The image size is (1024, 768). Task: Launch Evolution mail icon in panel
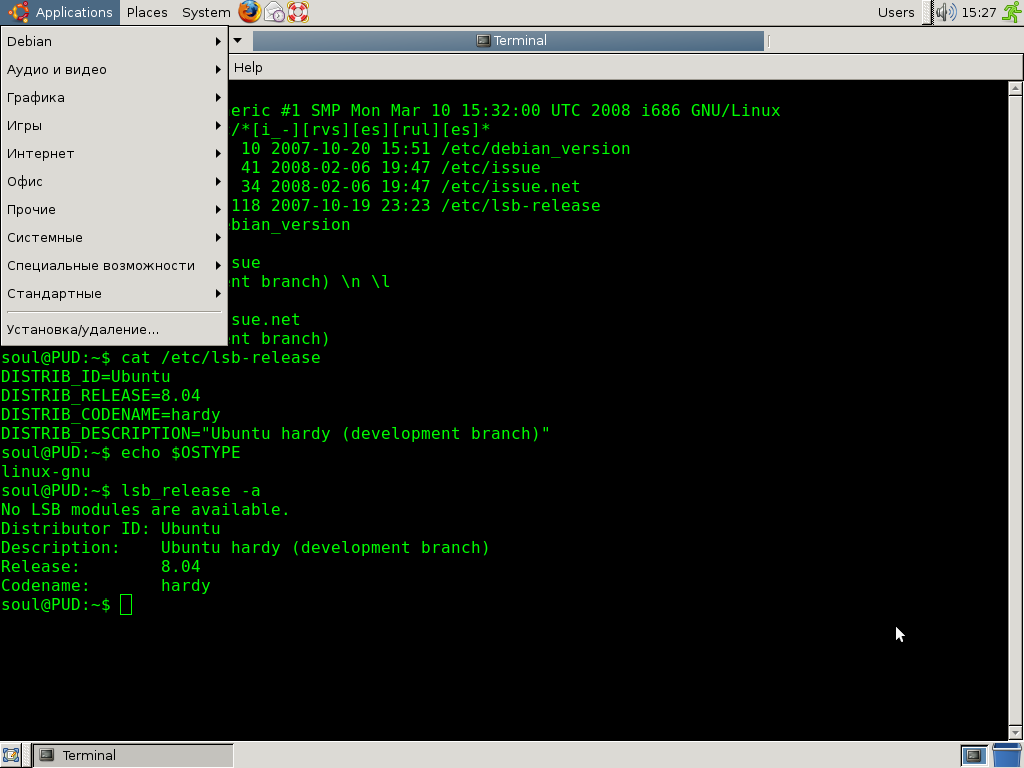point(274,12)
